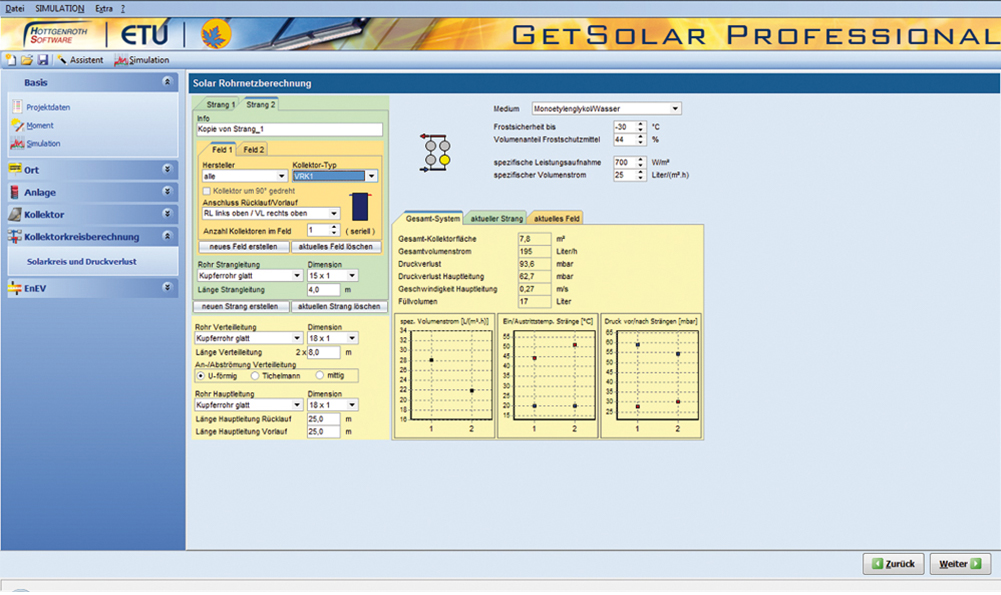Click the collector circuit diagram icon
This screenshot has width=1001, height=595.
[x=436, y=152]
